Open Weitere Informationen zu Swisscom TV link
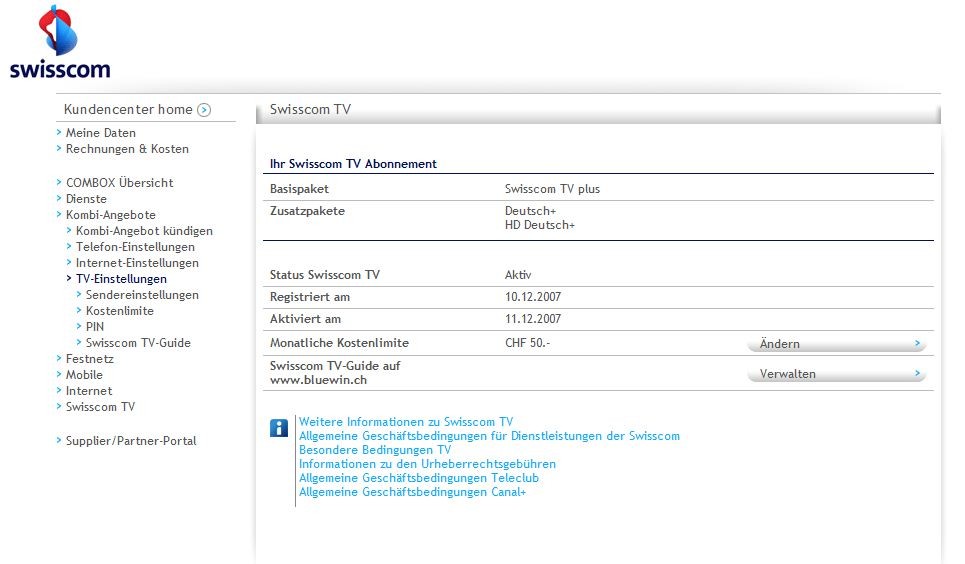The height and width of the screenshot is (564, 965). (x=405, y=422)
